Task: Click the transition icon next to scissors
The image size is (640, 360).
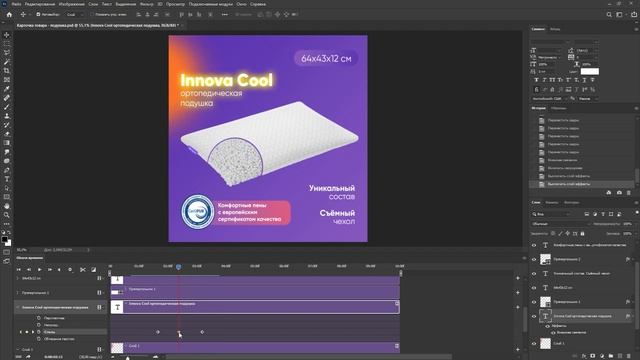Action: point(93,269)
